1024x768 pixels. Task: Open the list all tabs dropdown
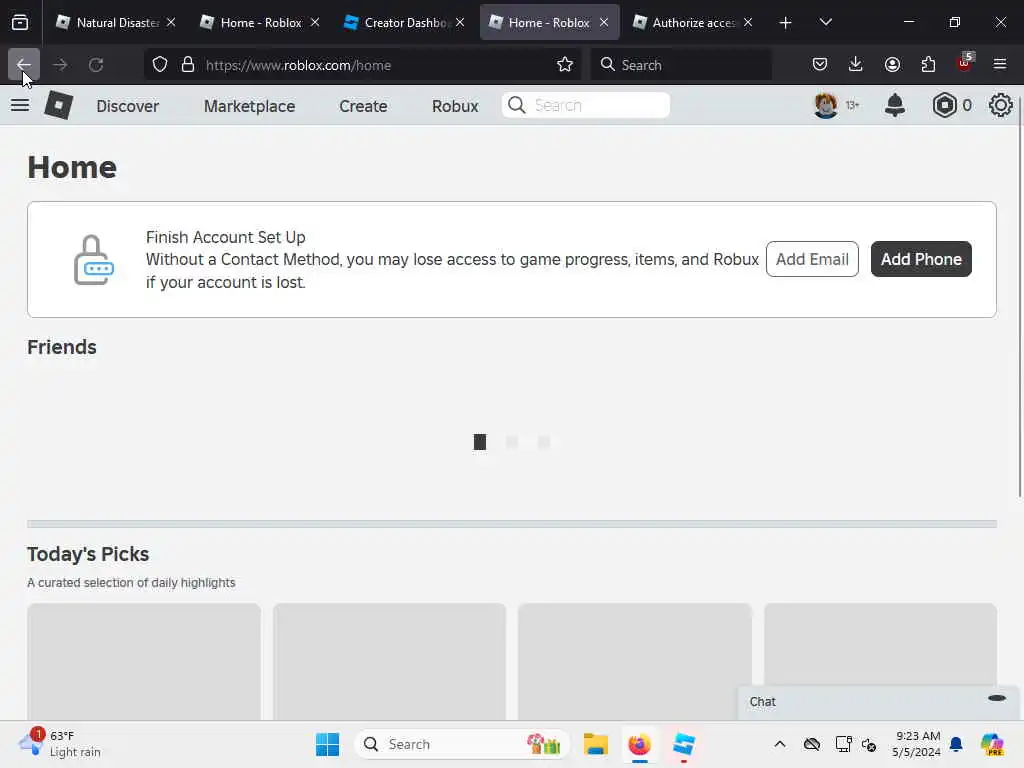point(825,22)
